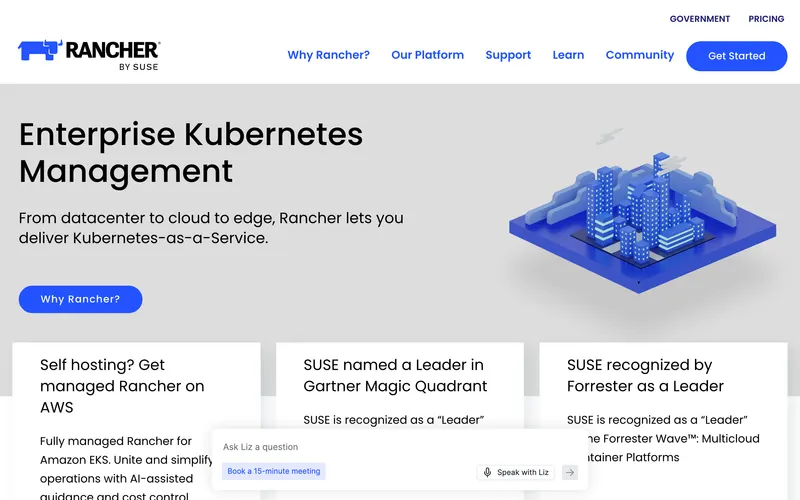
Task: Click the send arrow icon
Action: pyautogui.click(x=570, y=472)
